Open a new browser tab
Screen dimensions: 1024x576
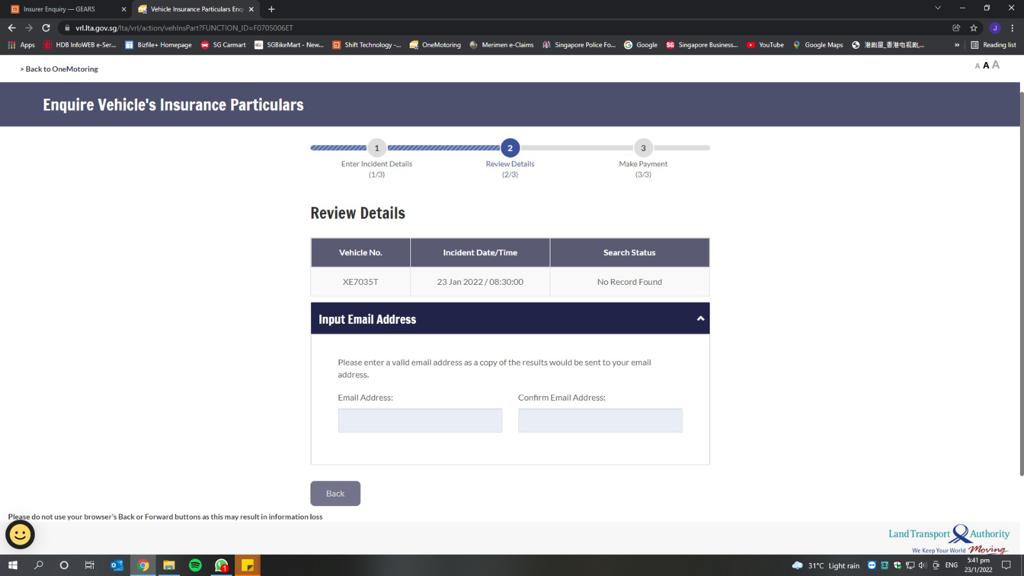[x=271, y=9]
